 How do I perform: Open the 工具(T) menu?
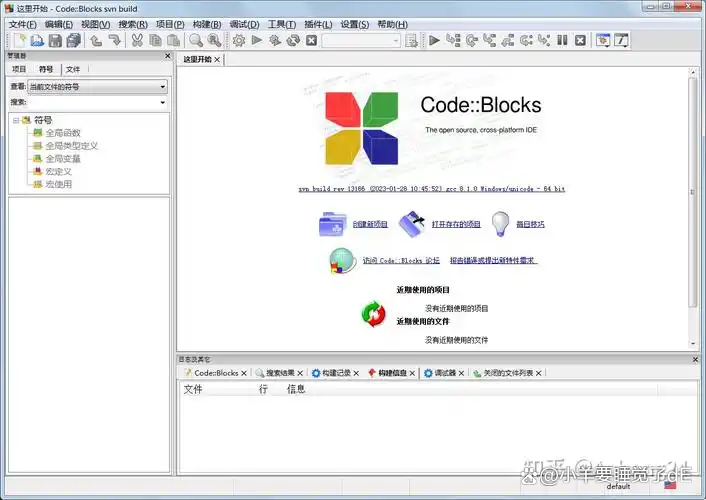[282, 24]
